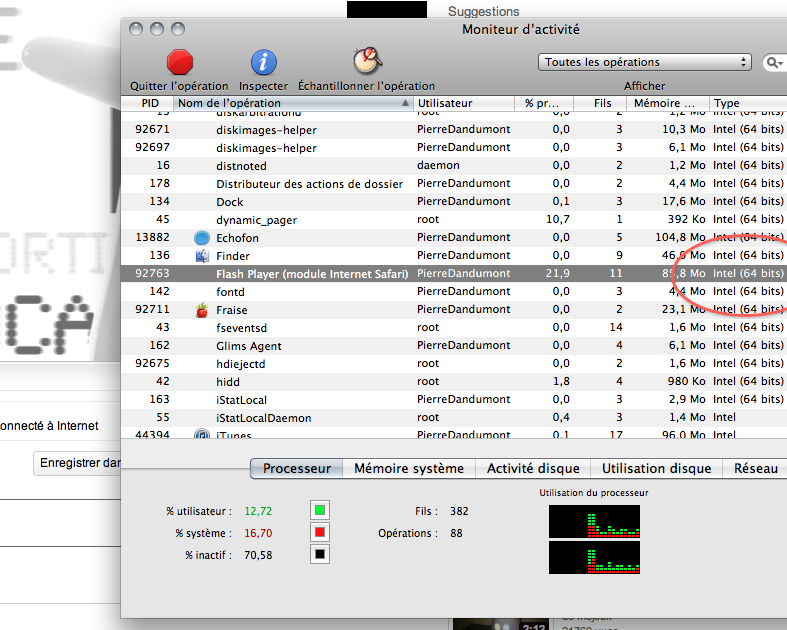Click the red Quitter l'opération stop icon

180,62
